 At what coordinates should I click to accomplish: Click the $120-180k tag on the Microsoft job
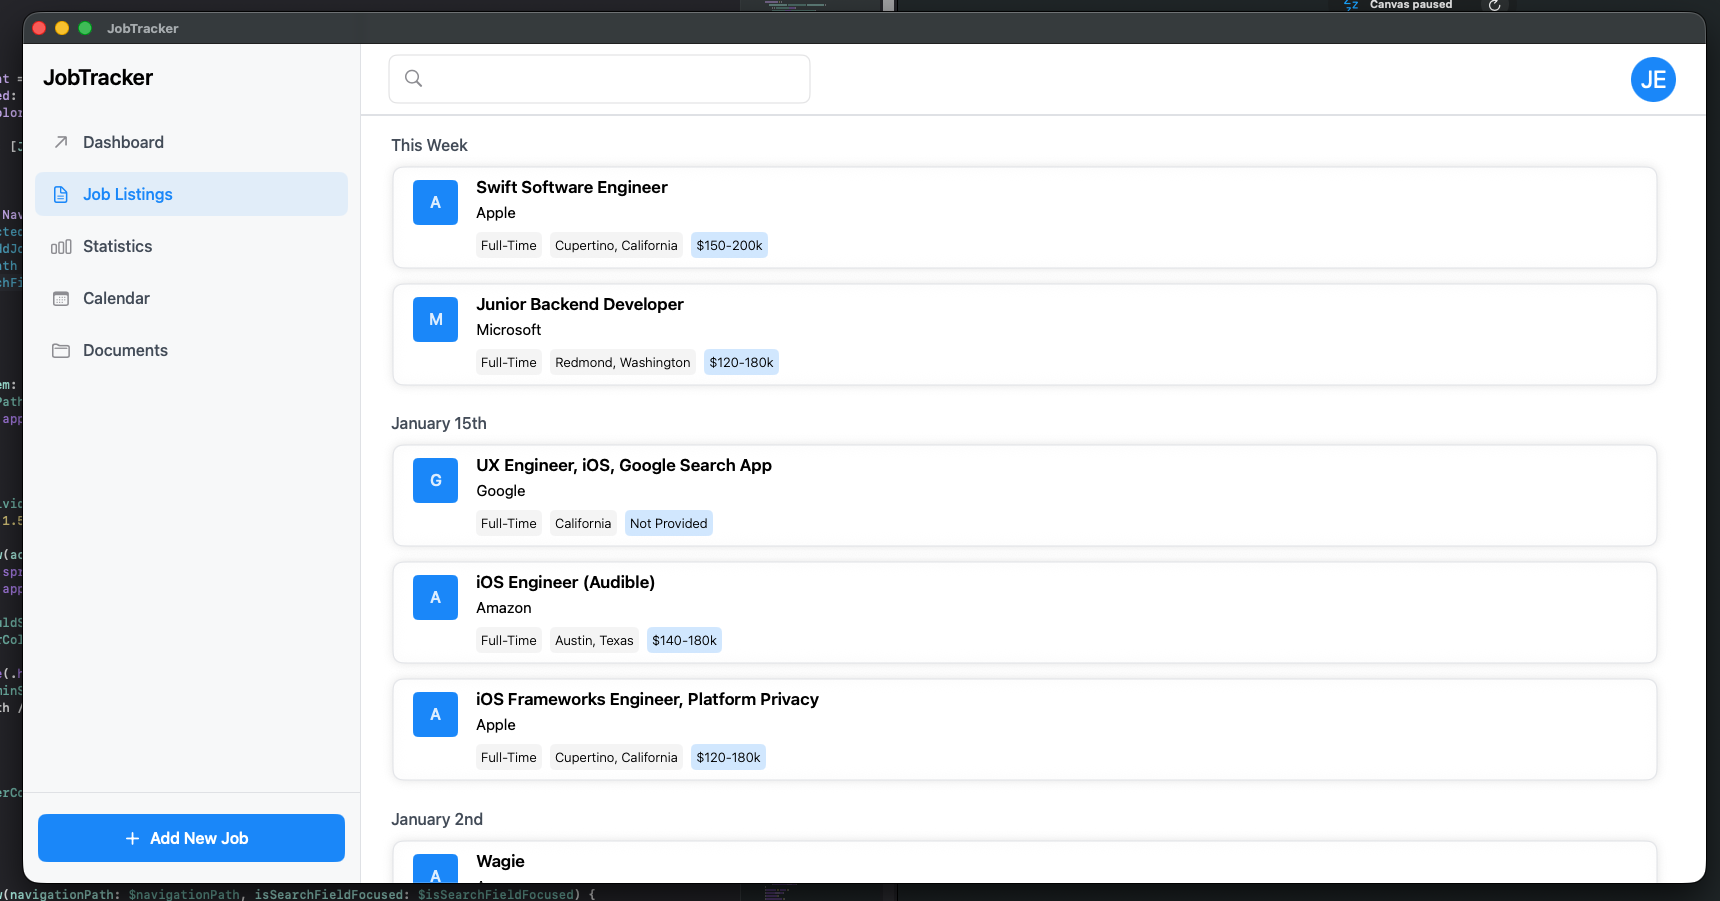coord(741,362)
